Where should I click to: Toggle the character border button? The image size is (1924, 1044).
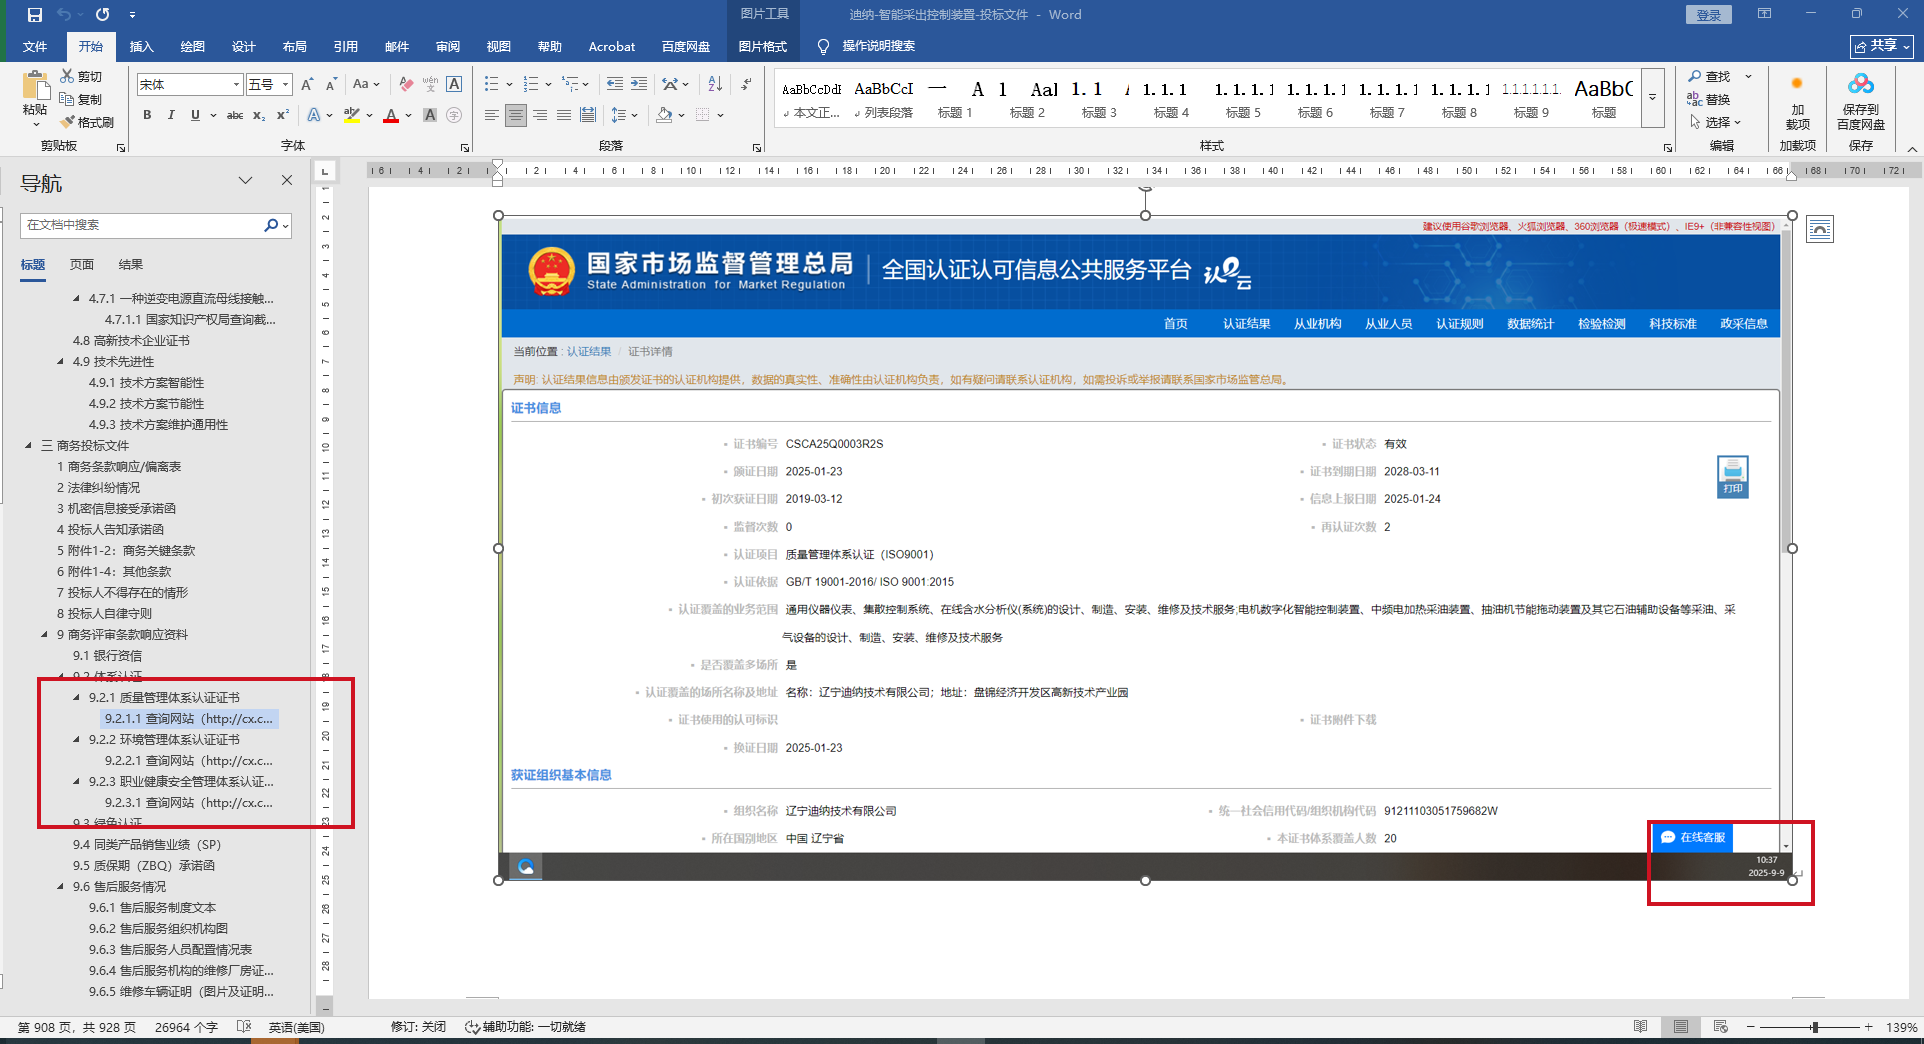point(454,85)
